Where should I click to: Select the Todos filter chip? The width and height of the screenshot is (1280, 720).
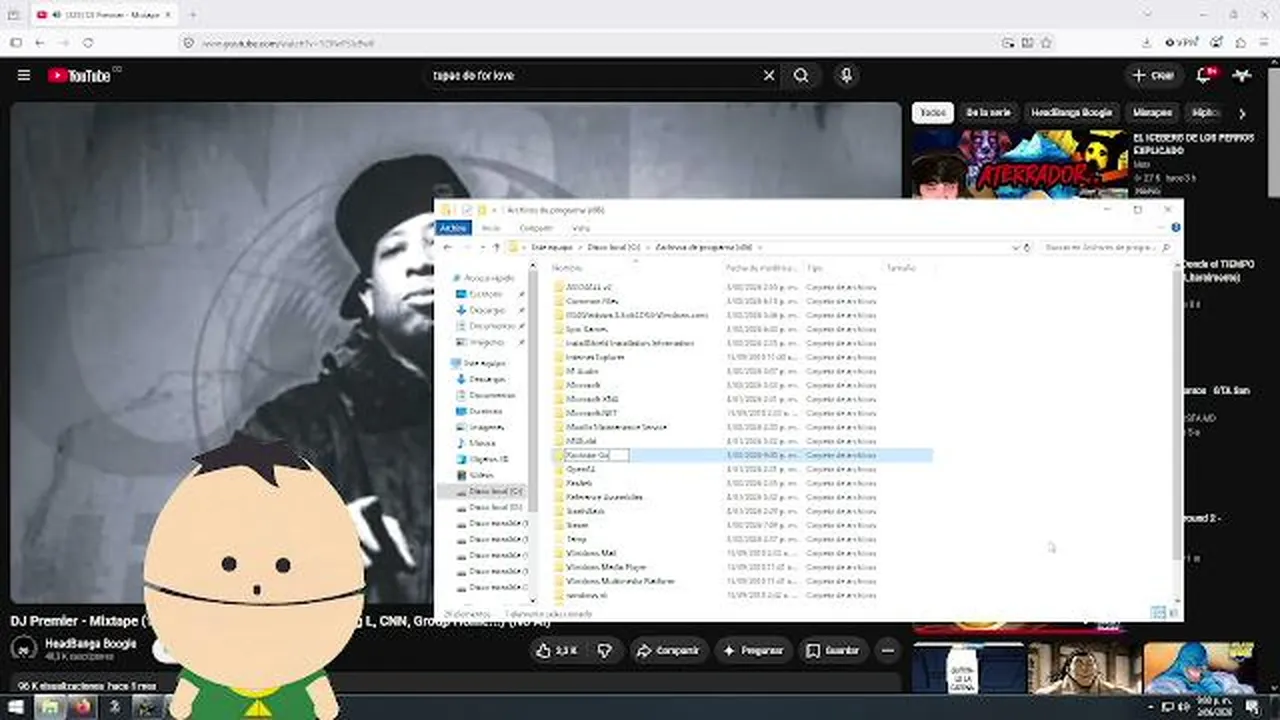(933, 113)
